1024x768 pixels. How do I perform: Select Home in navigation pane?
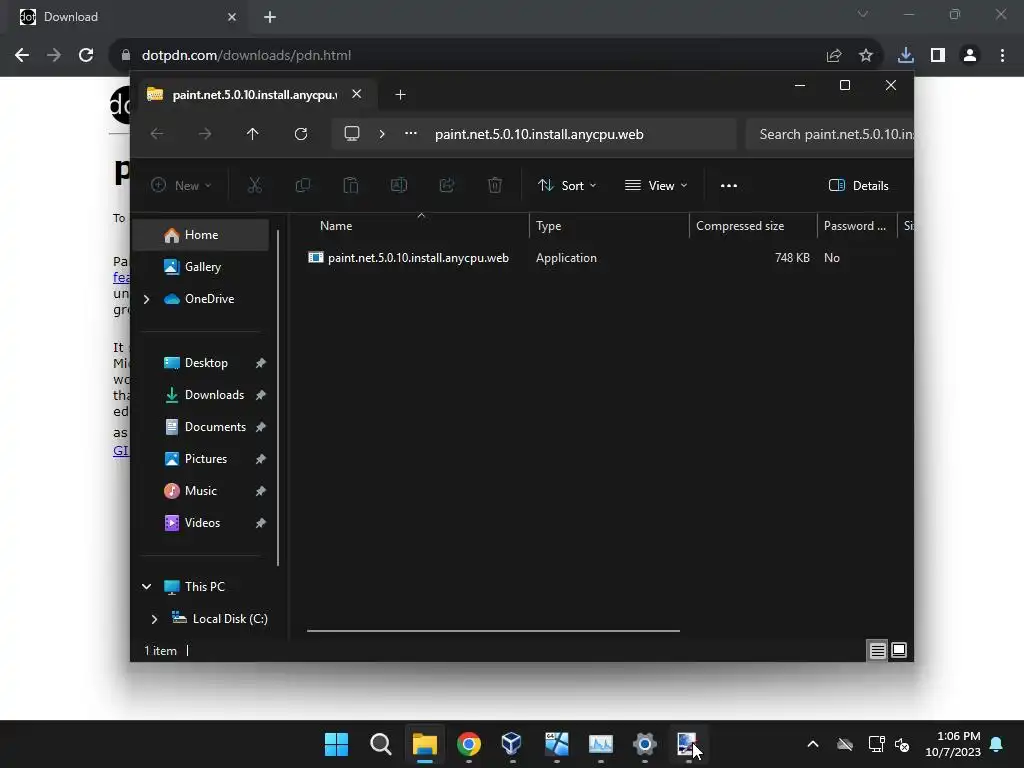pos(201,234)
